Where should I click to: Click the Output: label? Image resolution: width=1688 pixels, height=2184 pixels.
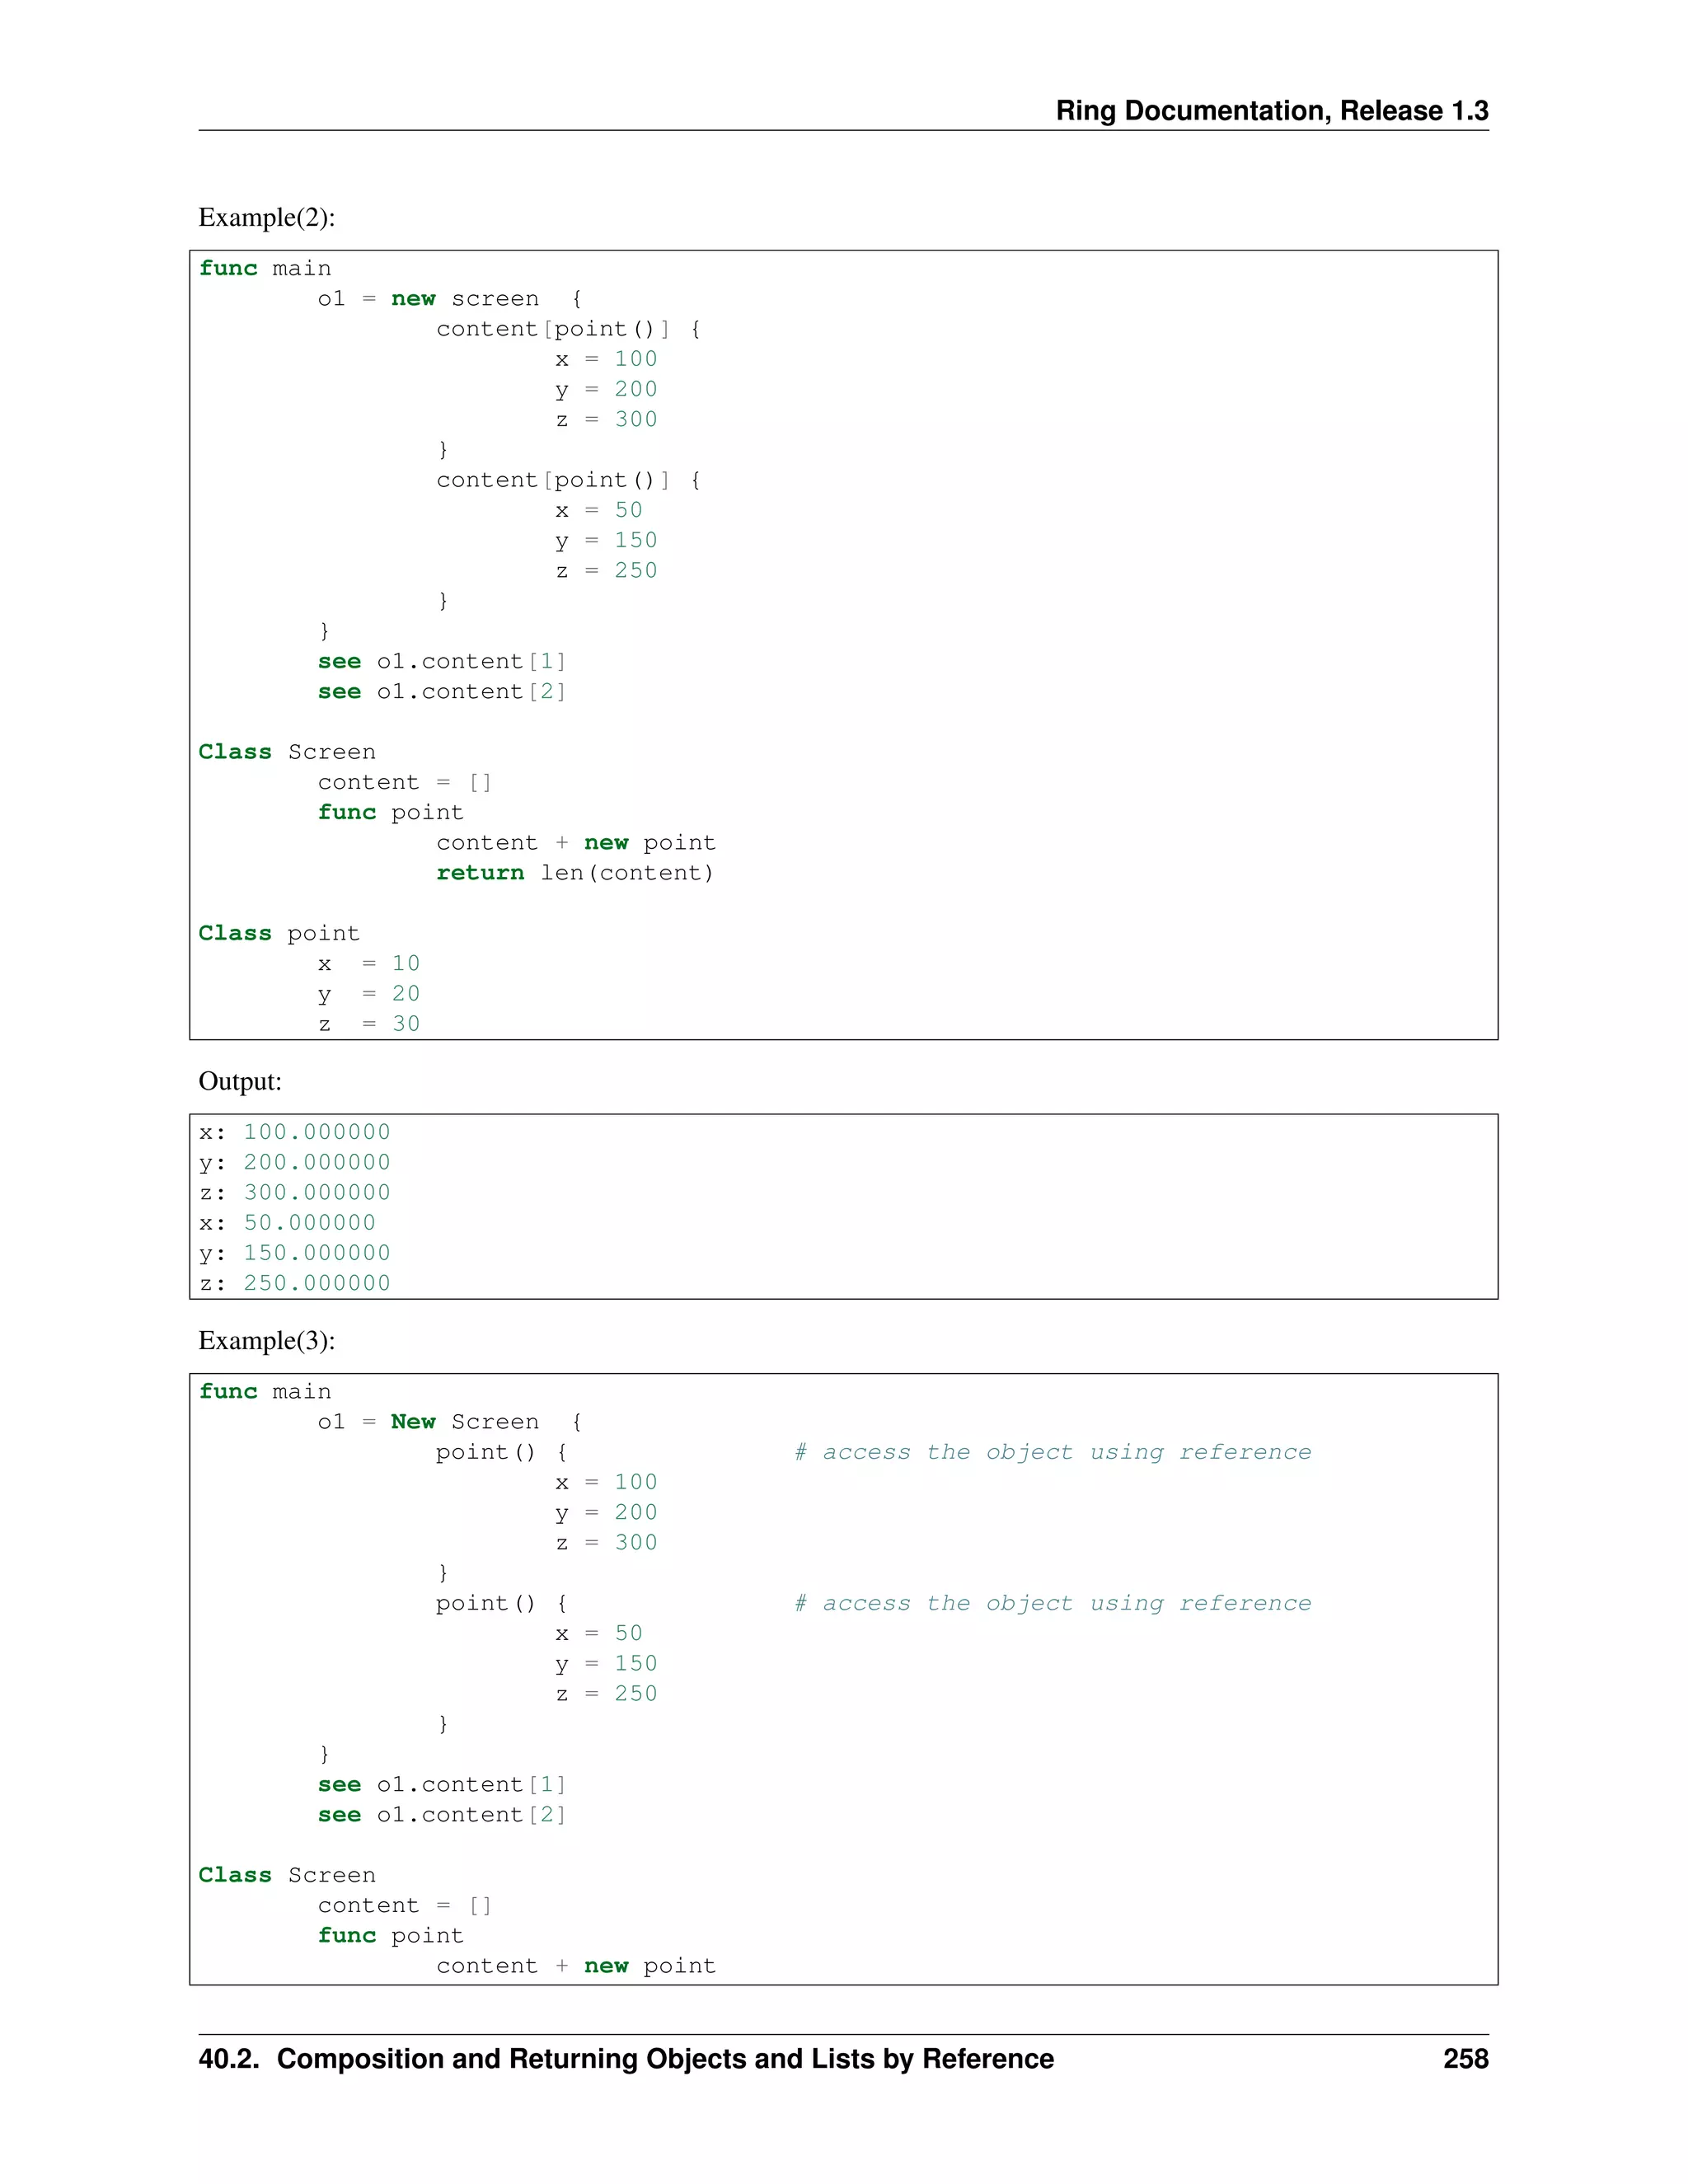pos(240,1081)
